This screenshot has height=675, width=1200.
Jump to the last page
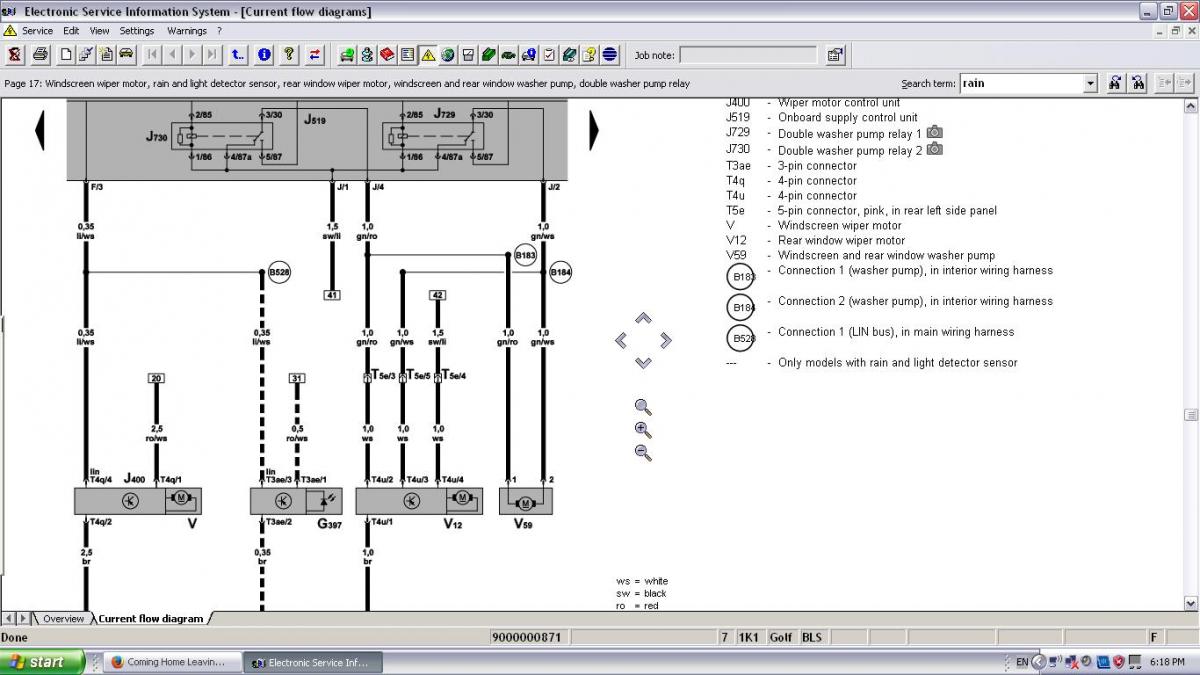click(213, 54)
